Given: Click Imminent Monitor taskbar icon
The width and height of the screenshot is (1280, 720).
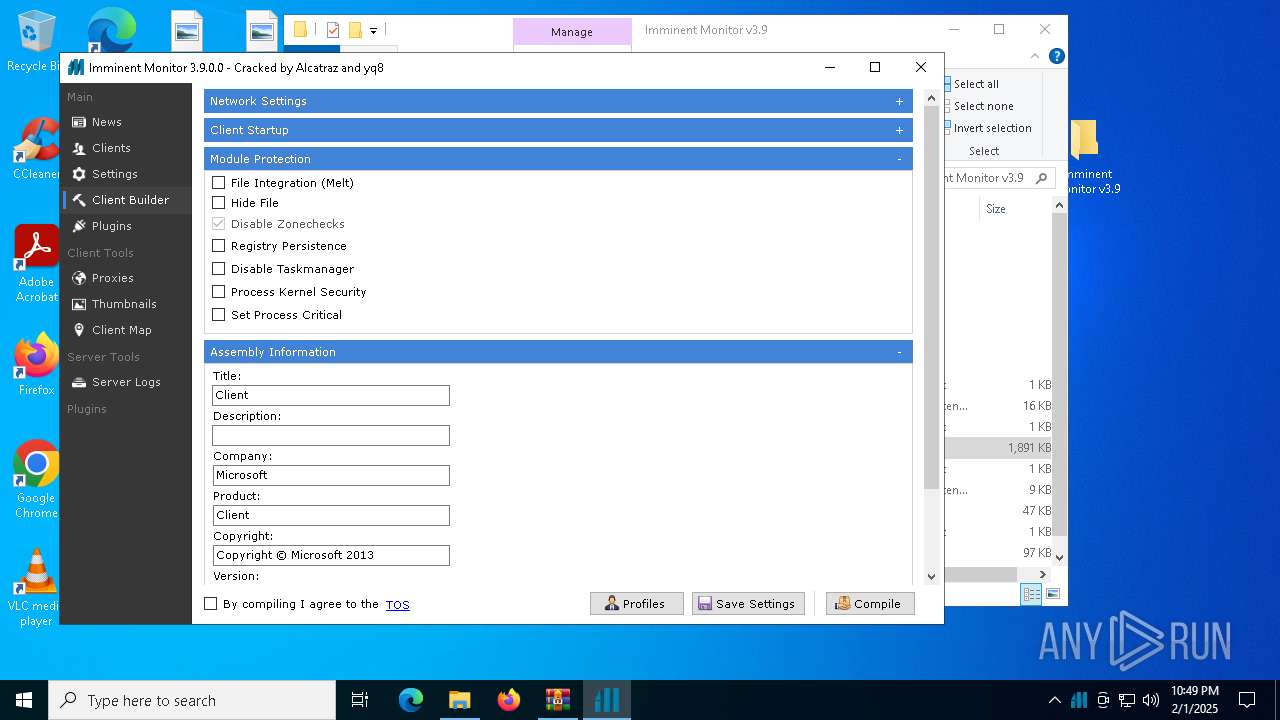Looking at the screenshot, I should pos(607,700).
